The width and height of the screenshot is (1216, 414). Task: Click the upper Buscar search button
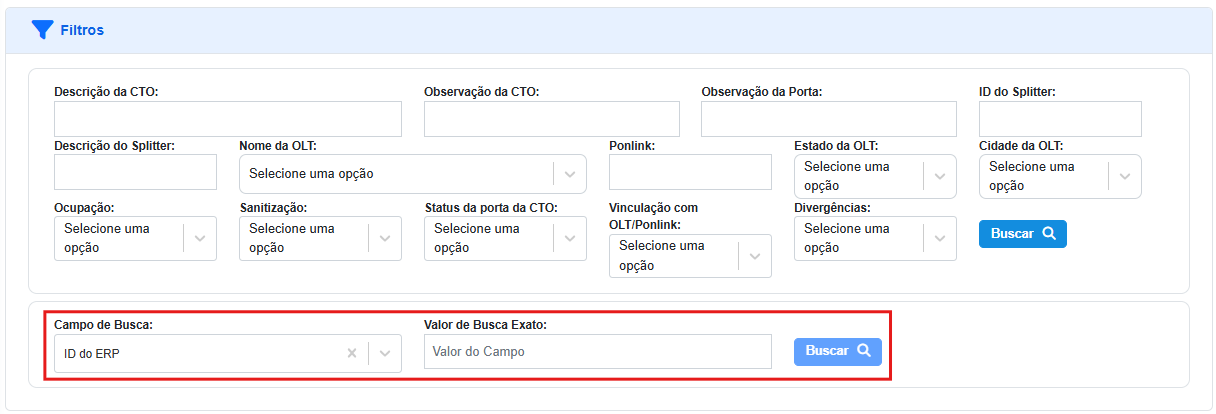click(1022, 234)
